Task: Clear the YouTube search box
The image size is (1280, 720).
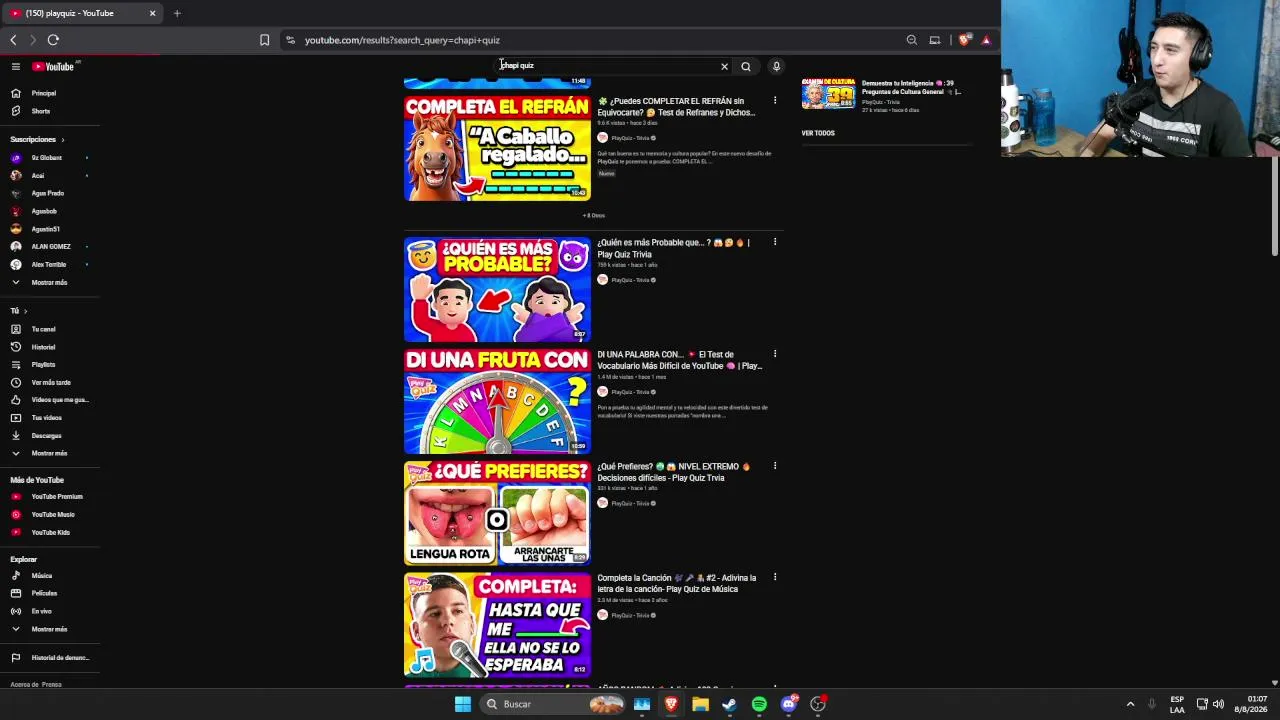Action: (x=724, y=67)
